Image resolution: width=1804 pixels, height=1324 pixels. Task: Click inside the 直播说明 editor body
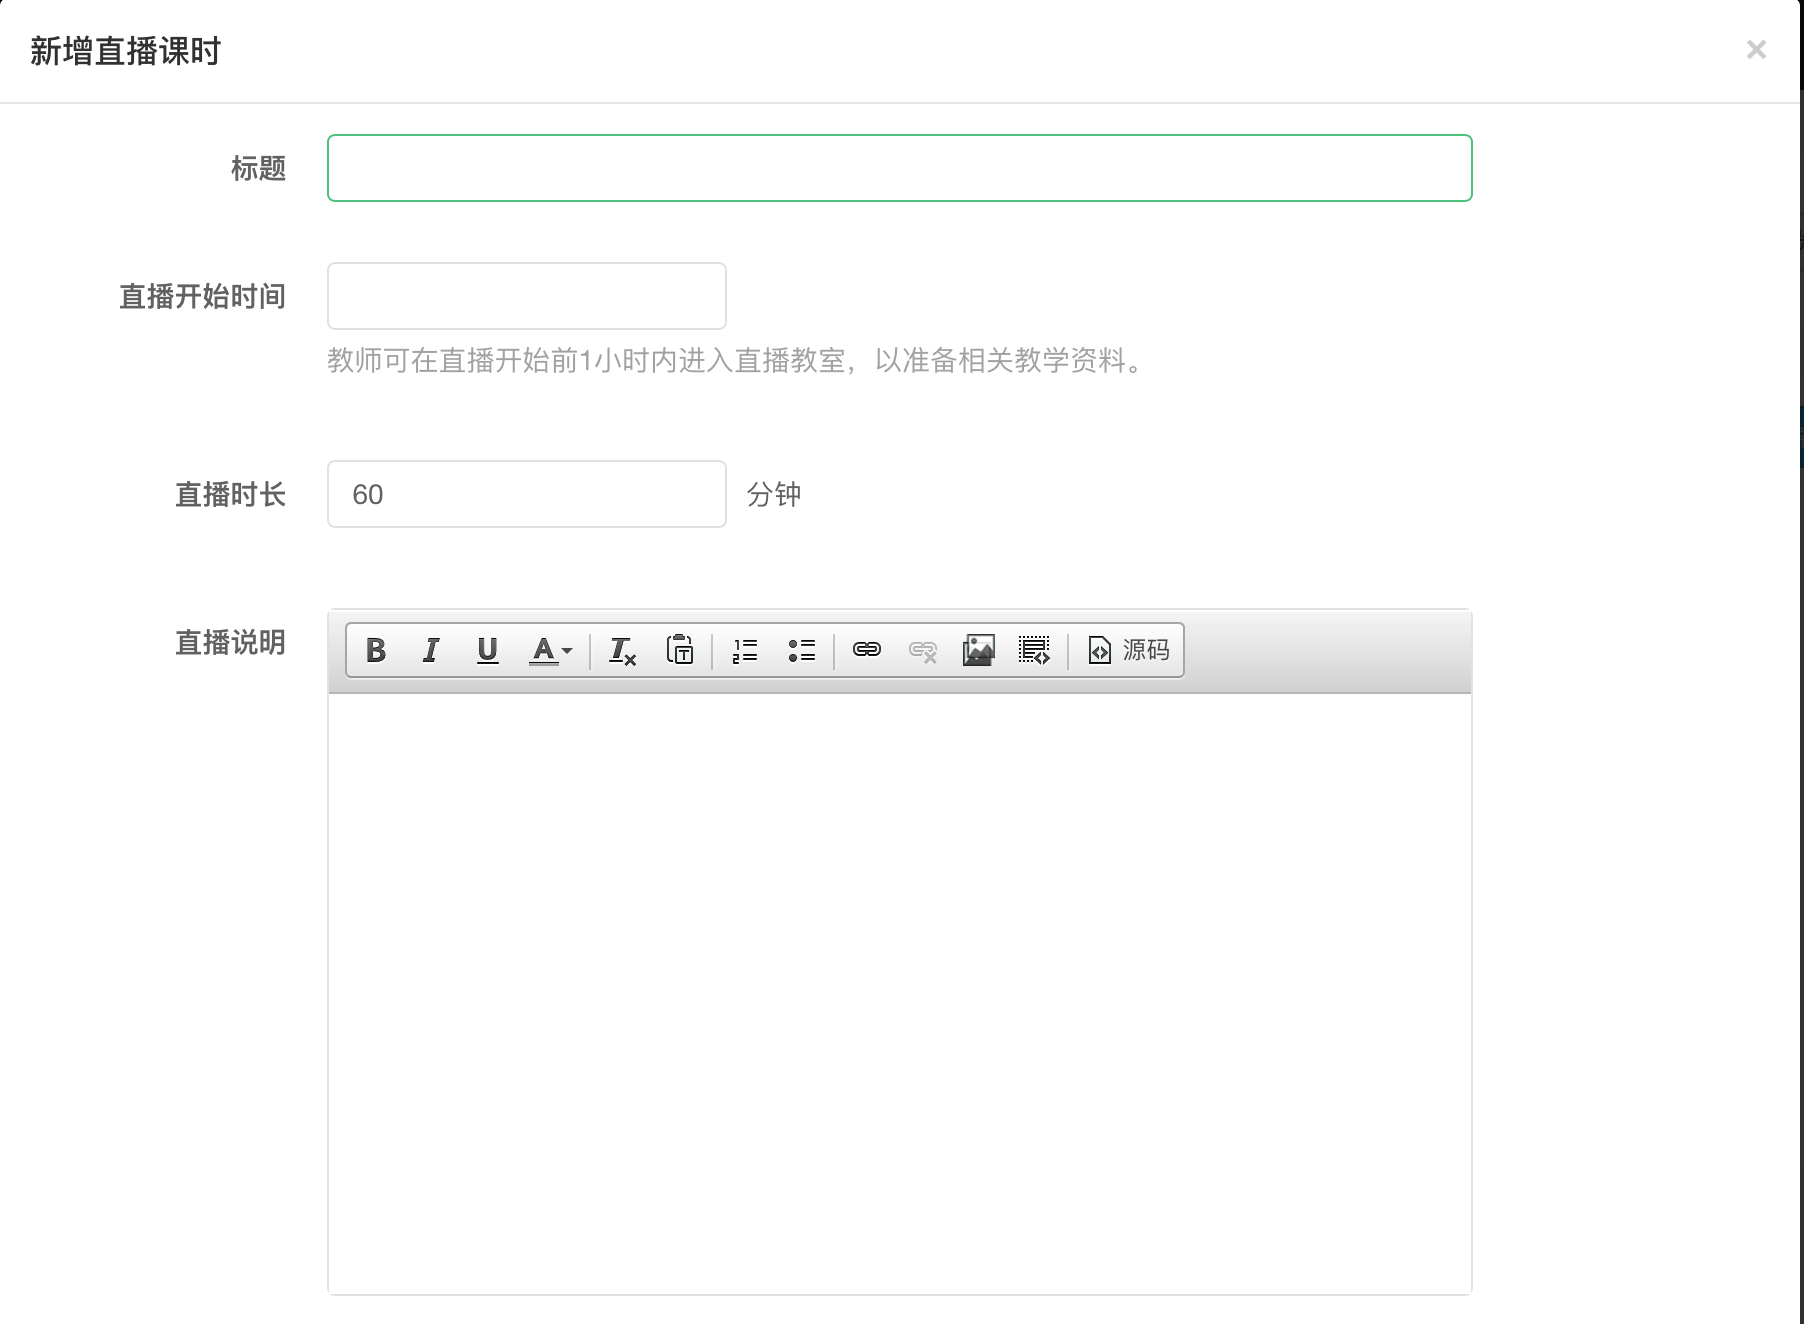899,990
